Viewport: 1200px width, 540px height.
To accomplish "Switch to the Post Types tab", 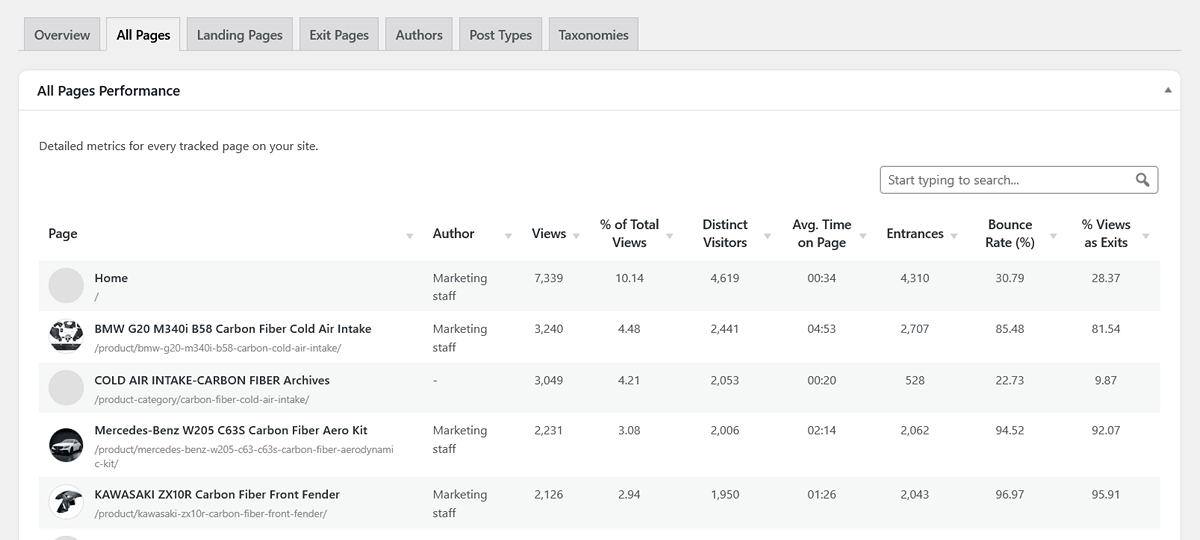I will pos(500,34).
